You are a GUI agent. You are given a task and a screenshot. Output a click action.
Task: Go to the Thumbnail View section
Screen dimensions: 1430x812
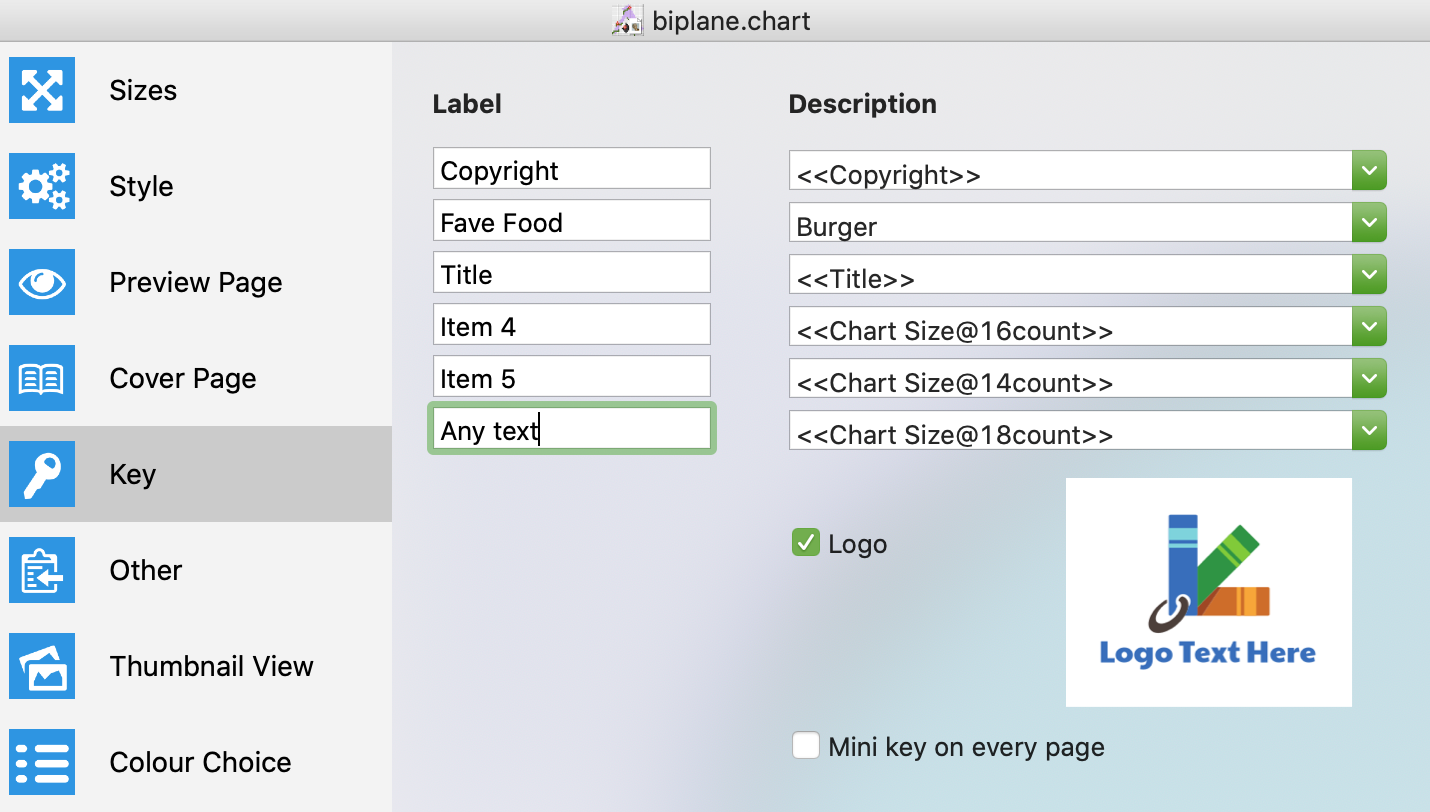click(211, 667)
